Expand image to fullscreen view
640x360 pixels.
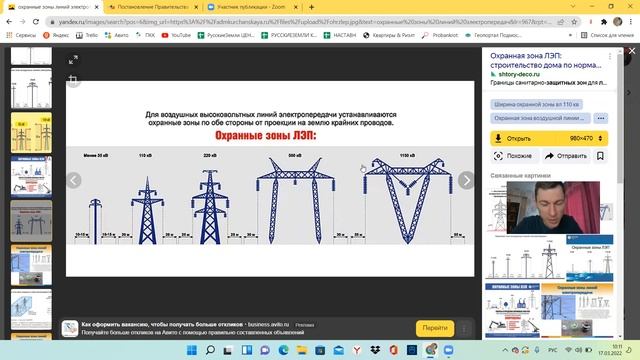73,60
